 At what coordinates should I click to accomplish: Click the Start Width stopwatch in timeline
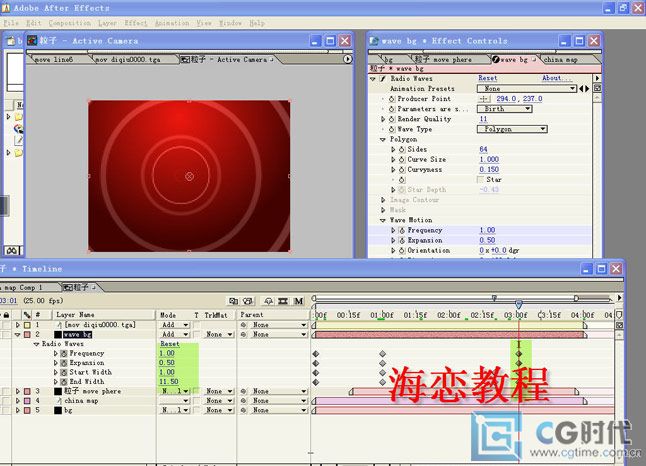click(64, 372)
